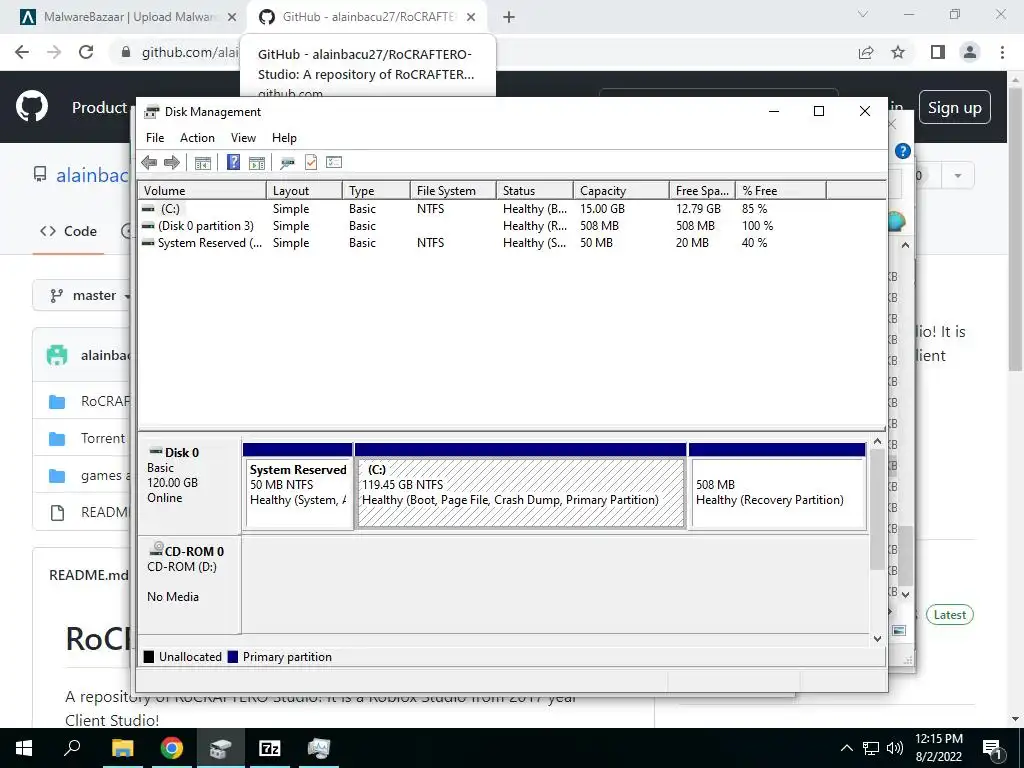The image size is (1024, 768).
Task: Select the (C:) 119.45 GB partition block
Action: 521,487
